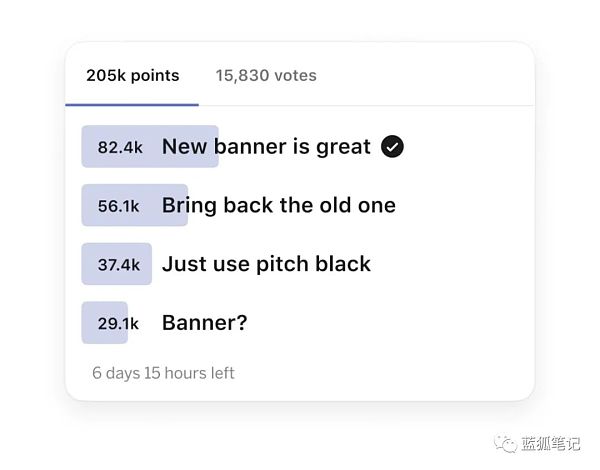Image resolution: width=600 pixels, height=470 pixels.
Task: Click the 29.1k points value
Action: click(118, 323)
